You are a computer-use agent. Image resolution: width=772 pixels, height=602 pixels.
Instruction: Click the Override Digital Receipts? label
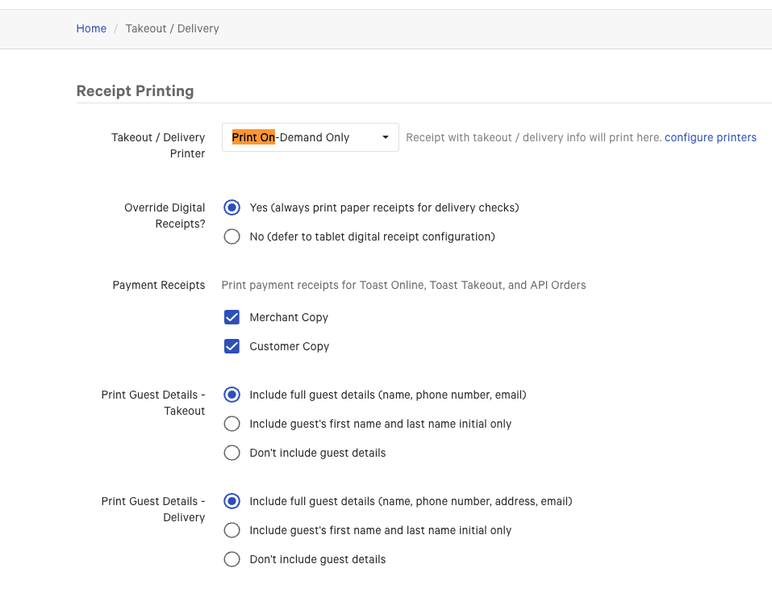pos(164,216)
